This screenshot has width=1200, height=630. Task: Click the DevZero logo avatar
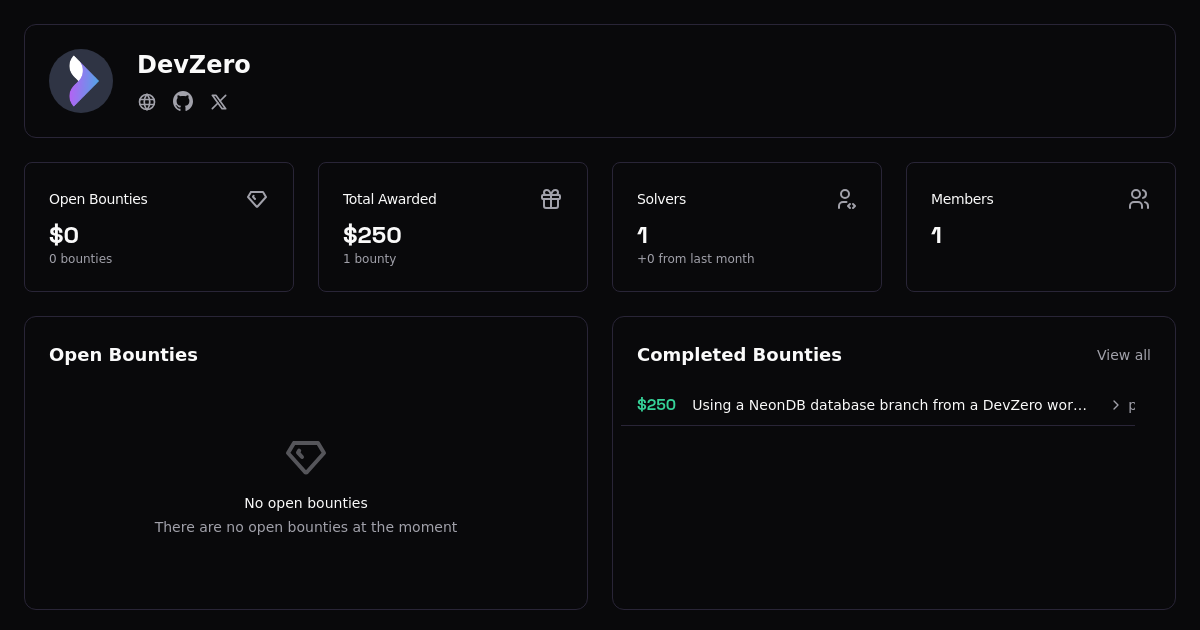[x=81, y=81]
